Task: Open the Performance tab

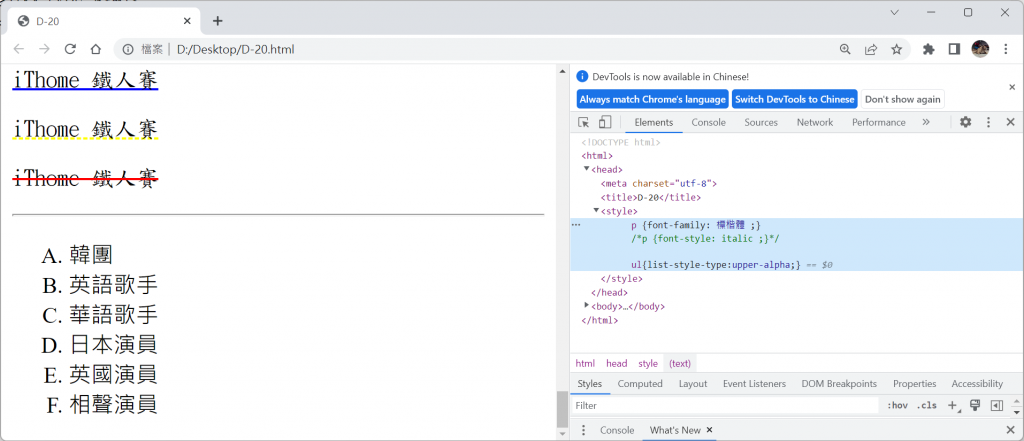Action: pos(878,122)
